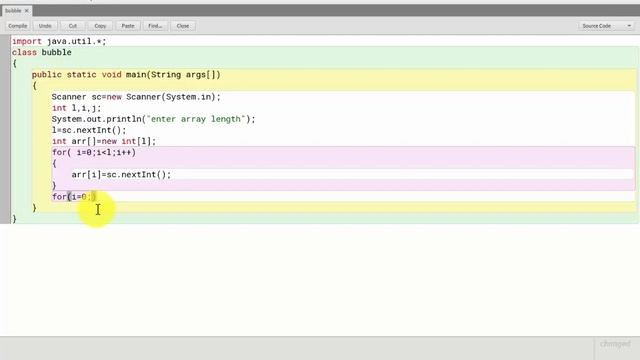
Task: Click the Paste button
Action: tap(128, 26)
